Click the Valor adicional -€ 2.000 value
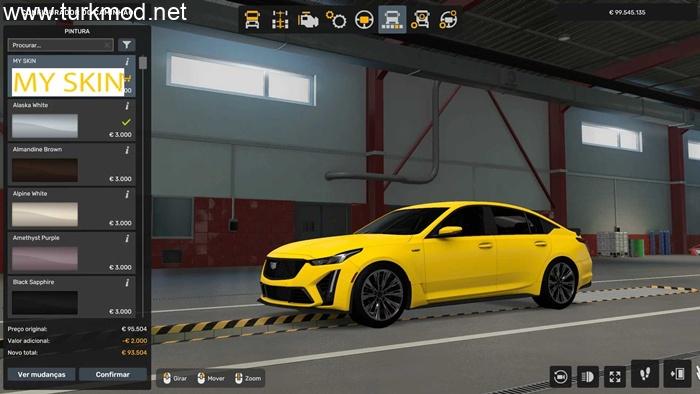Screen dimensions: 700x394 [x=134, y=340]
